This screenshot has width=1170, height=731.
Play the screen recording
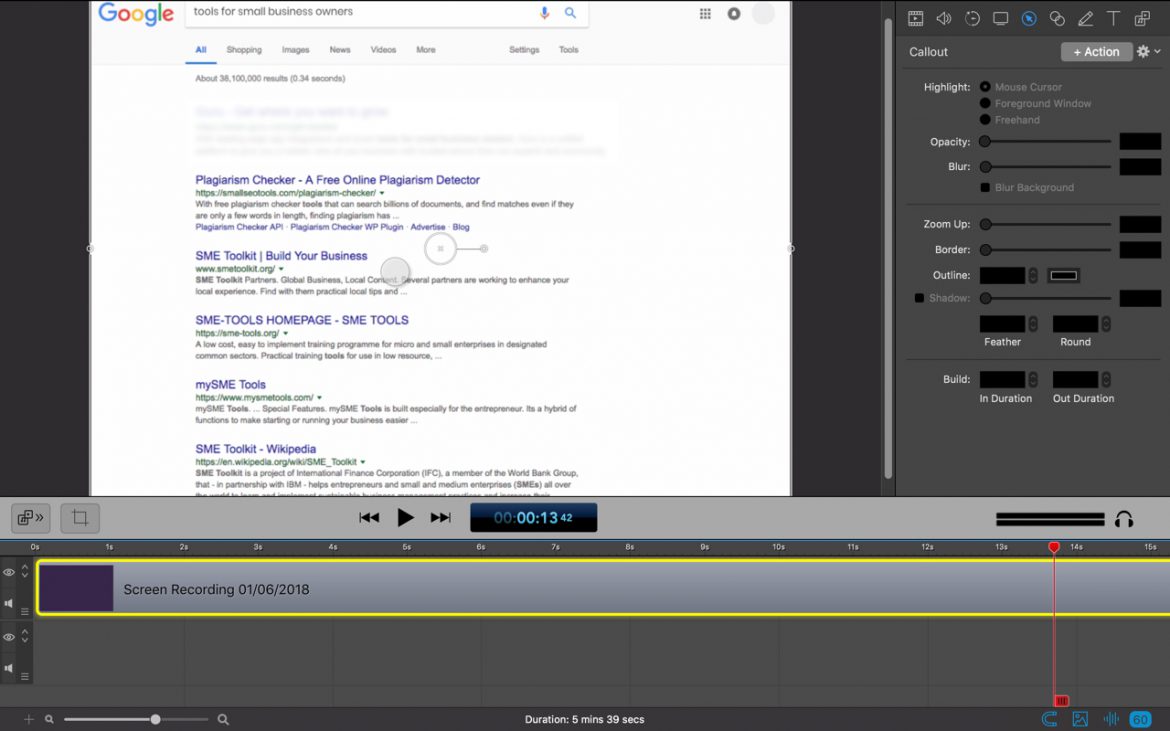[x=405, y=518]
